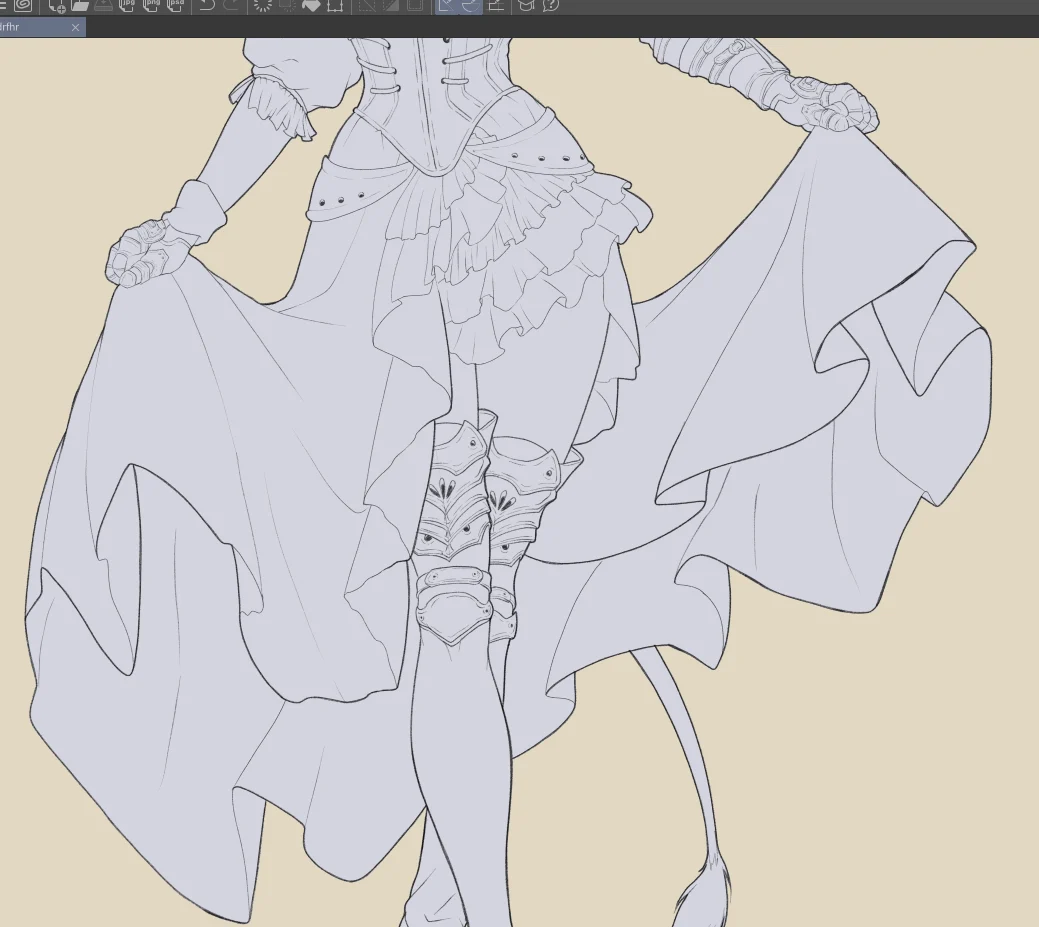
Task: Click the Save icon in toolbar
Action: pyautogui.click(x=103, y=5)
